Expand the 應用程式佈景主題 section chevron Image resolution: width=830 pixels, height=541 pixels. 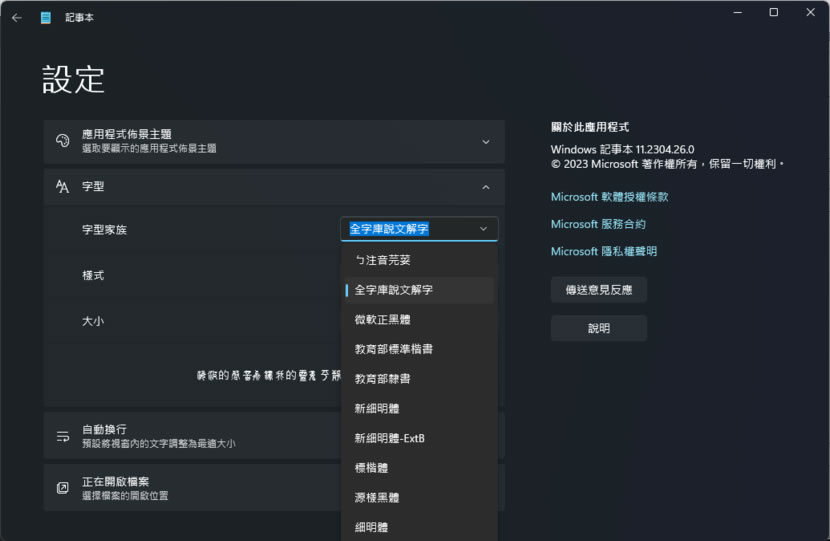[485, 142]
